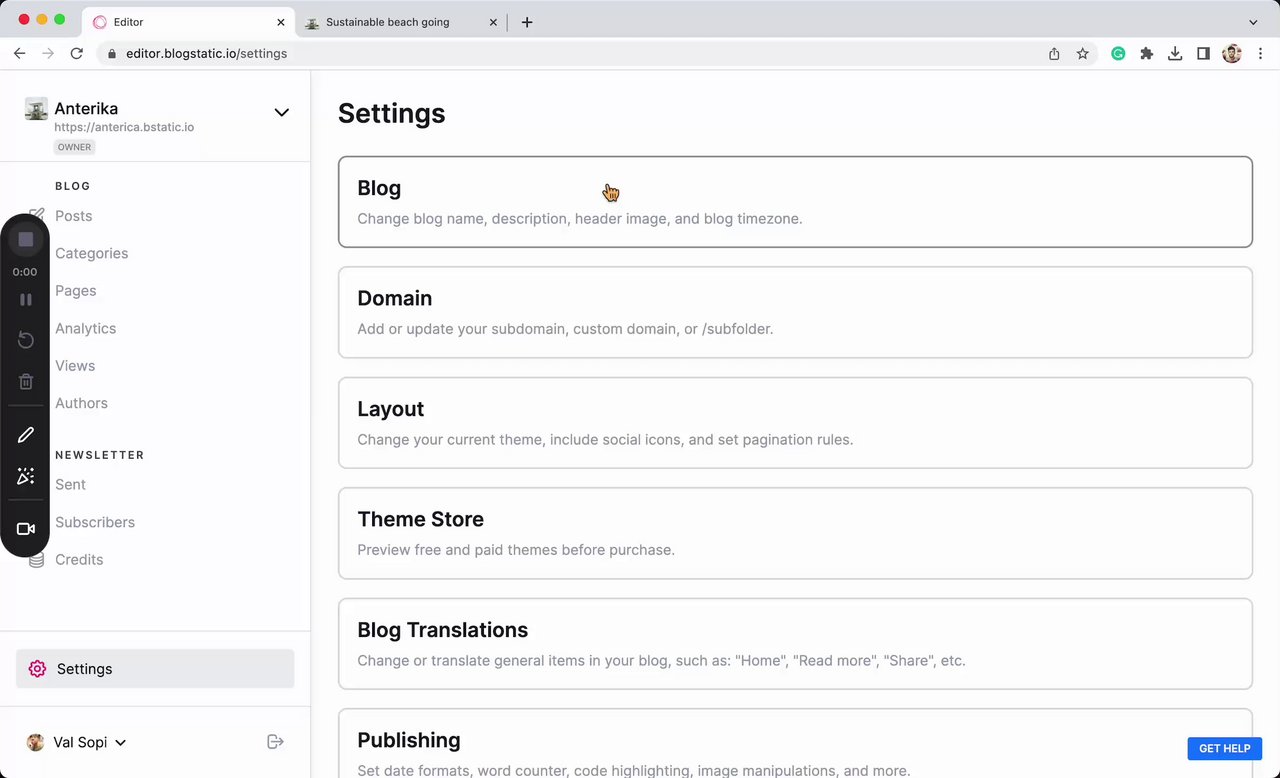Bookmark this page with the star icon

(1082, 54)
